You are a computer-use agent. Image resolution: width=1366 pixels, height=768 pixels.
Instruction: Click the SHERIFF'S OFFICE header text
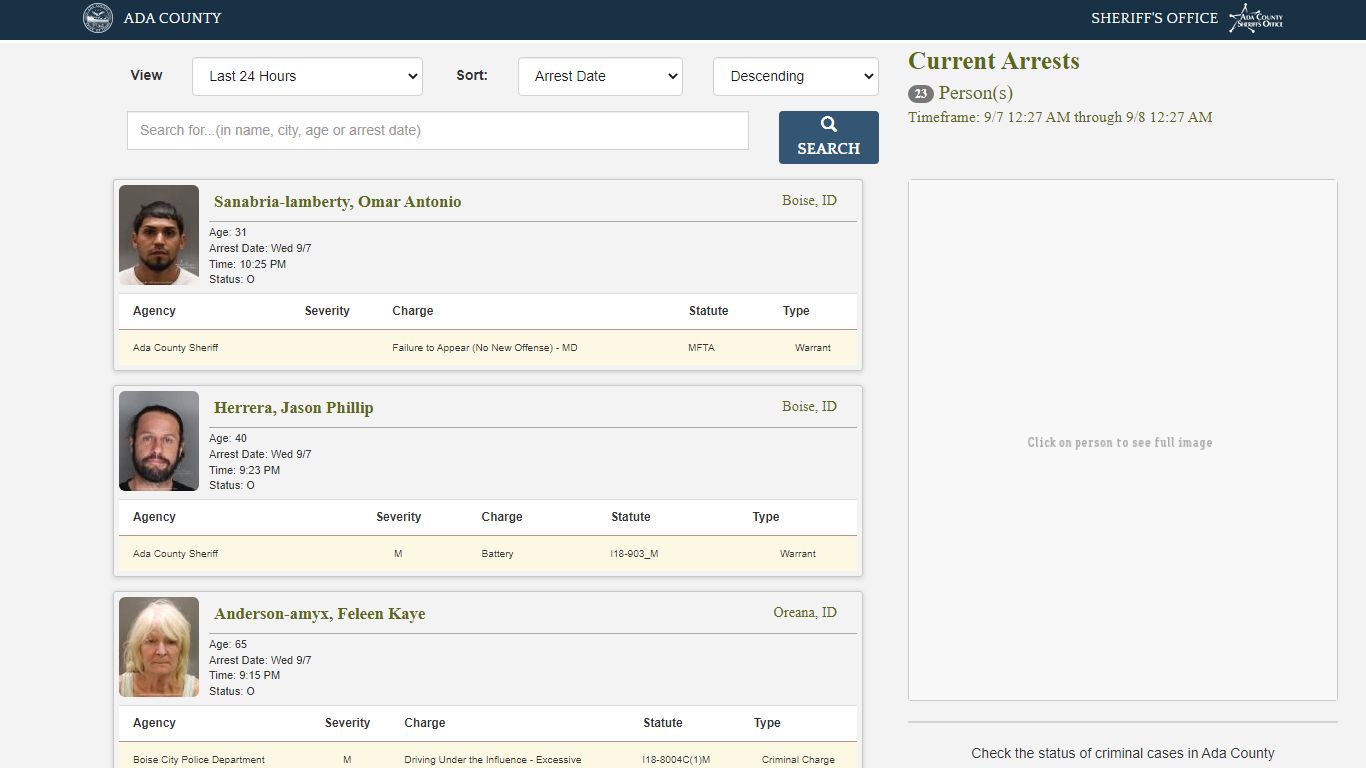[1154, 18]
